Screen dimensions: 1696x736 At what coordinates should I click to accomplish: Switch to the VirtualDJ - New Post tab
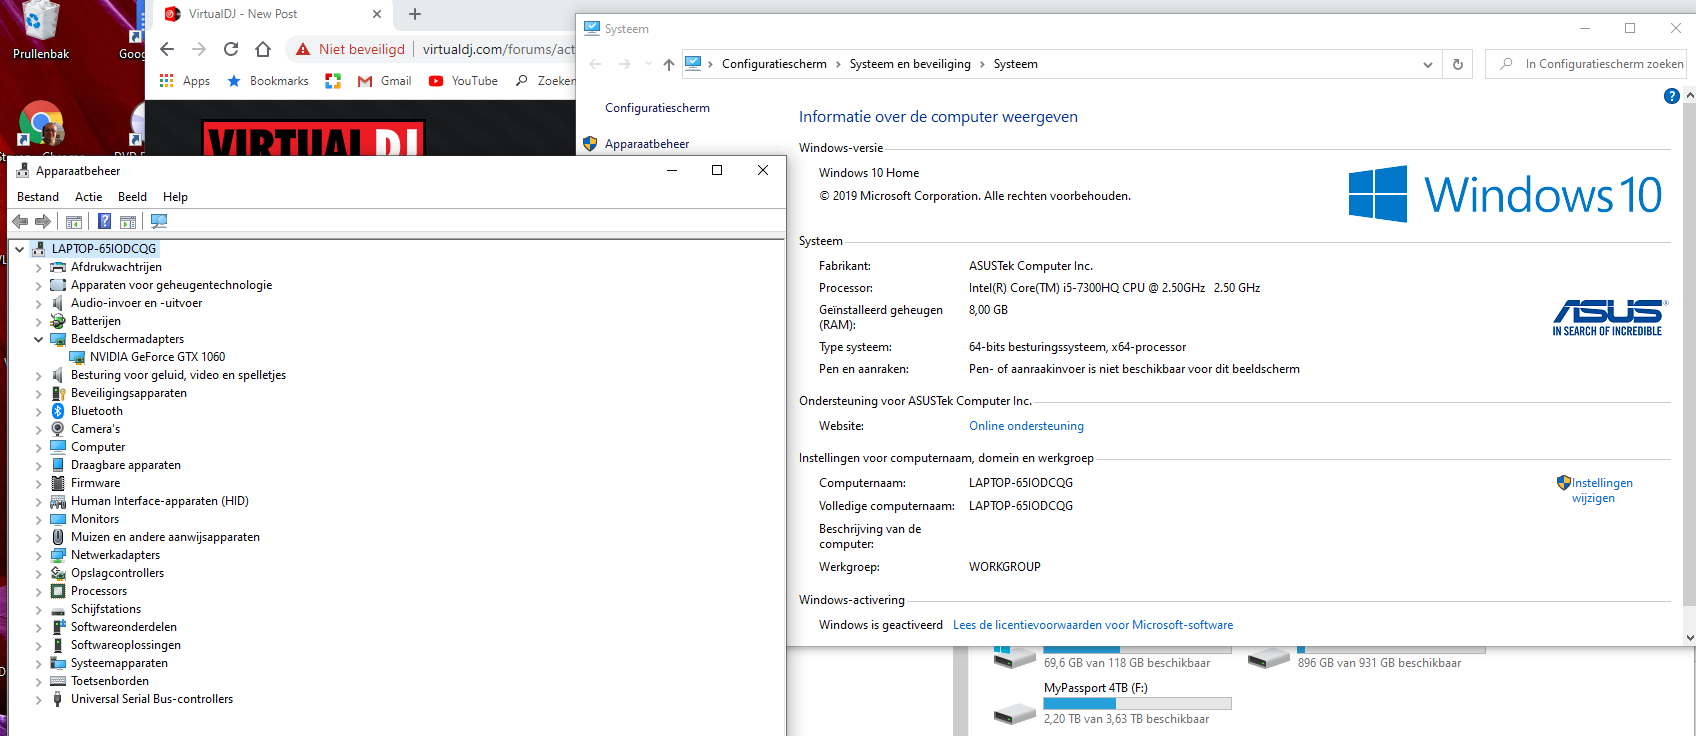270,14
